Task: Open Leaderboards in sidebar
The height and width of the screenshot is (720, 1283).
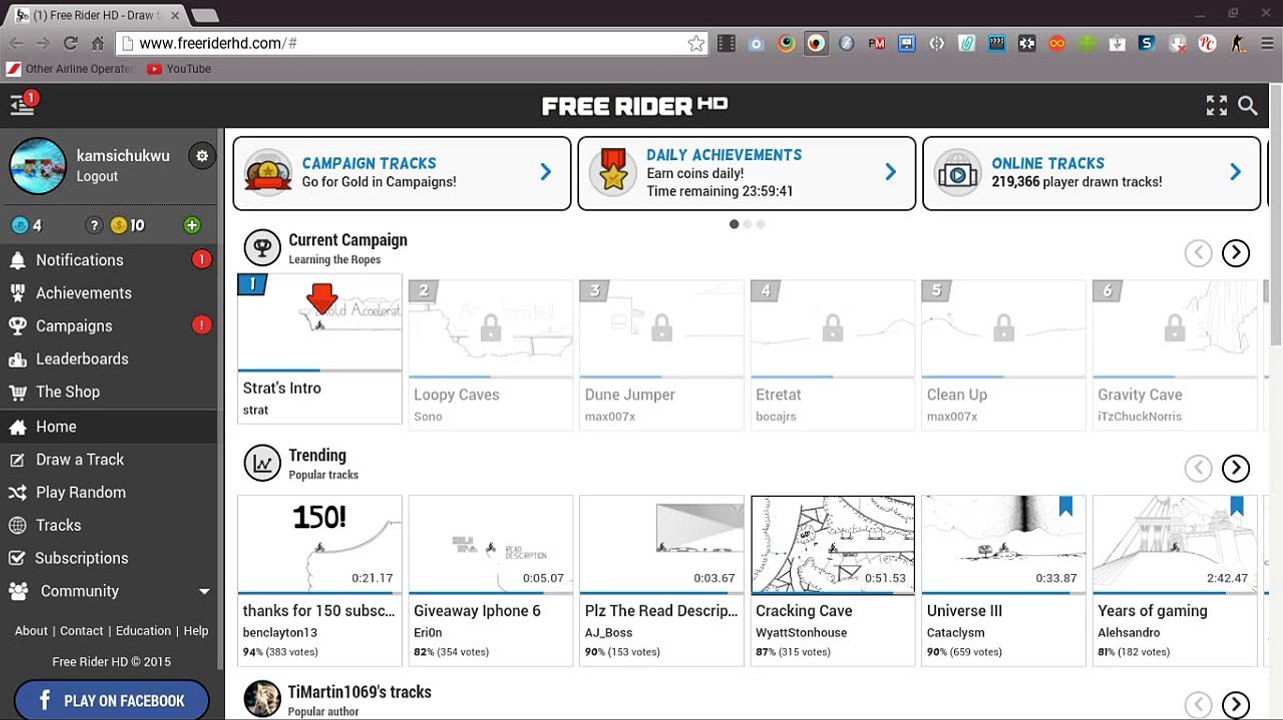Action: (x=109, y=359)
